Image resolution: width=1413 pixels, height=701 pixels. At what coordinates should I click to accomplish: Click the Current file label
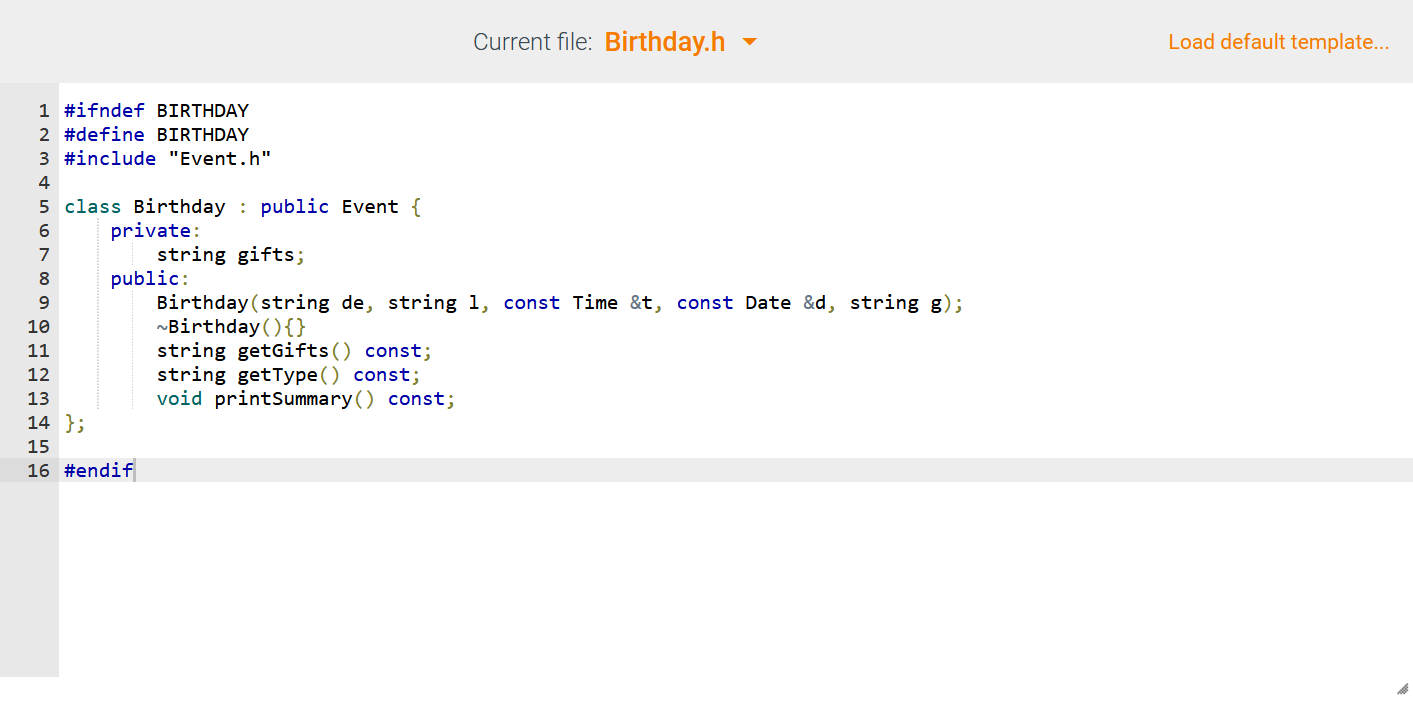pyautogui.click(x=532, y=41)
